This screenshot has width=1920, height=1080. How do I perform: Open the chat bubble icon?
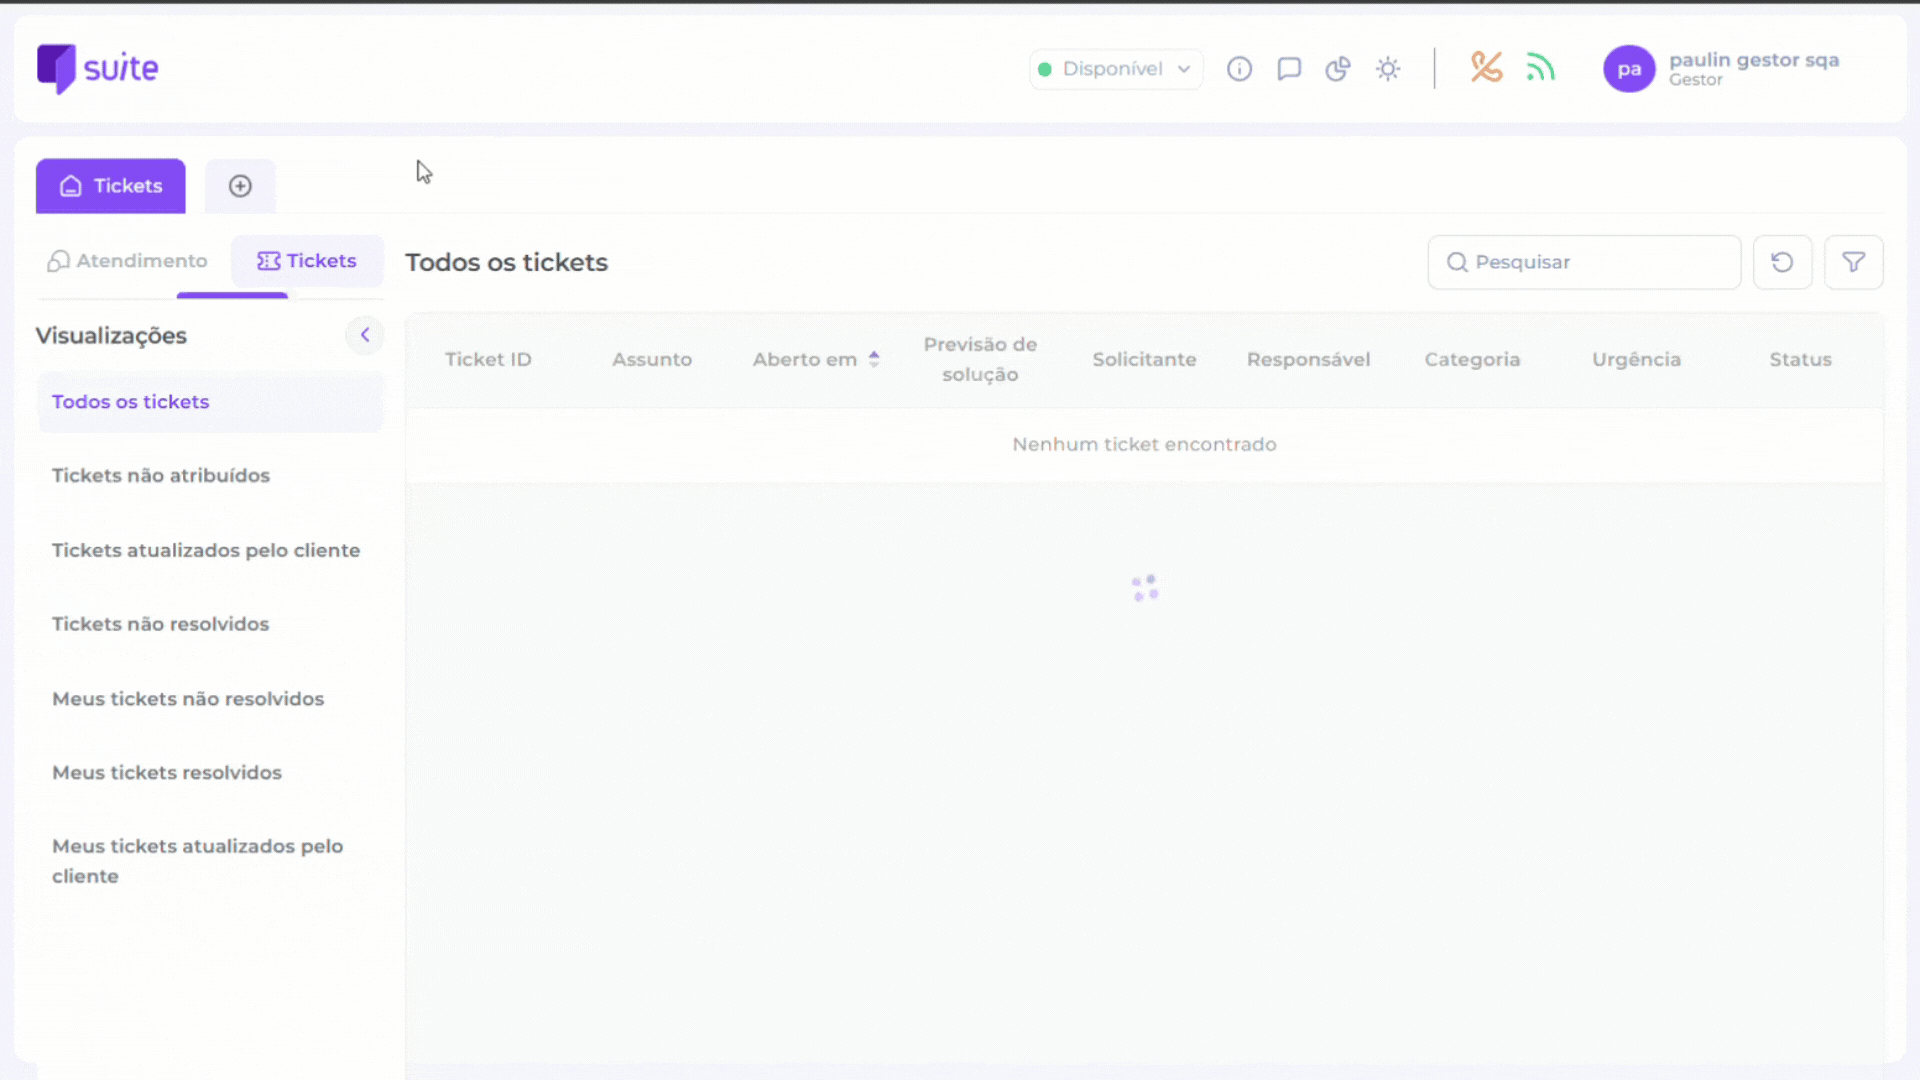coord(1289,69)
